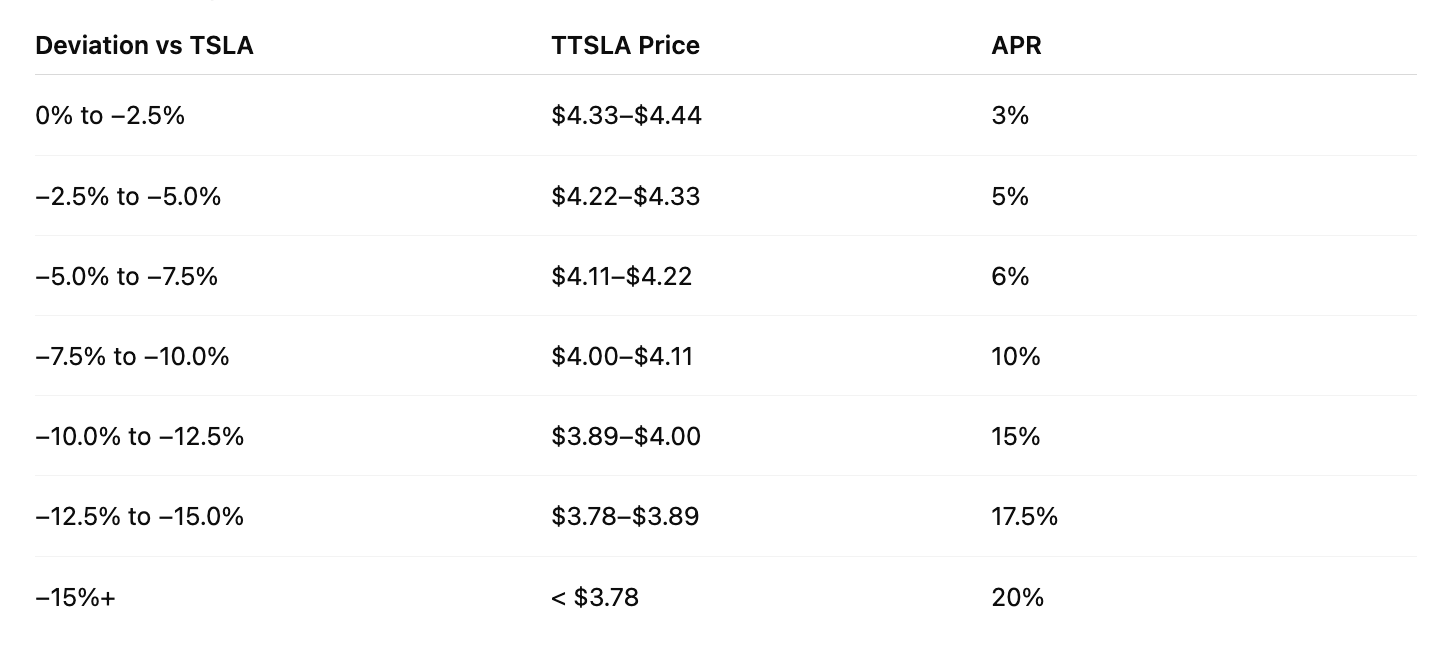This screenshot has height=648, width=1444.
Task: Click the "Deviation vs TSLA" column header
Action: coord(144,45)
